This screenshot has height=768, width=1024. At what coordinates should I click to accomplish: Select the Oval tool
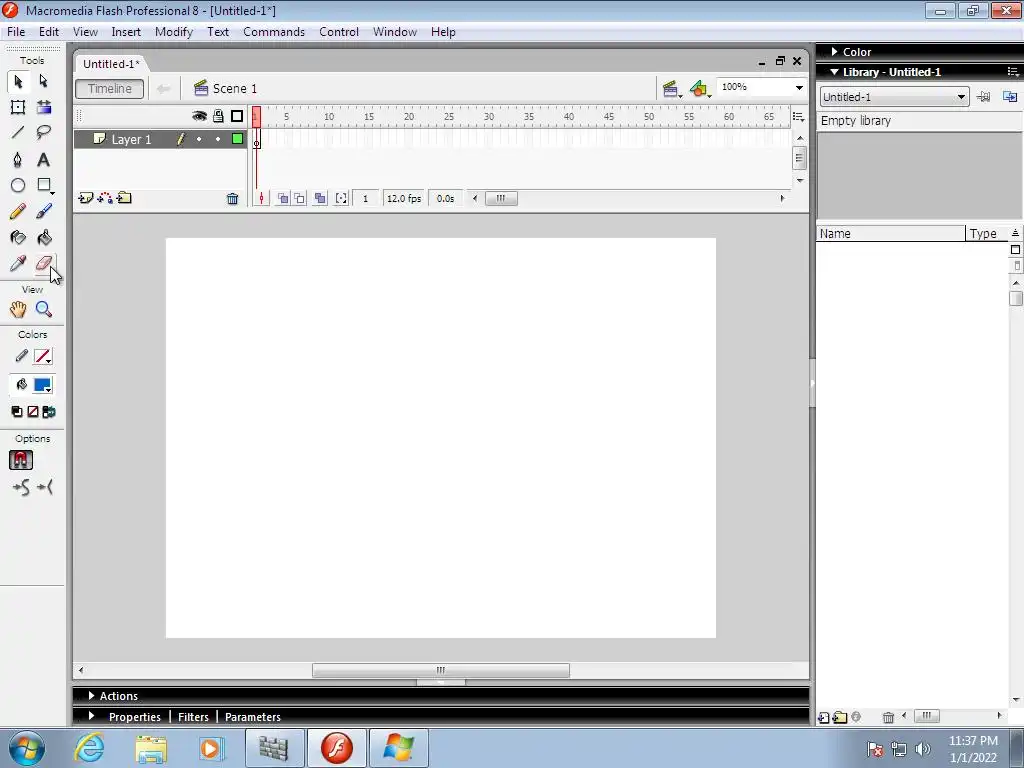18,185
